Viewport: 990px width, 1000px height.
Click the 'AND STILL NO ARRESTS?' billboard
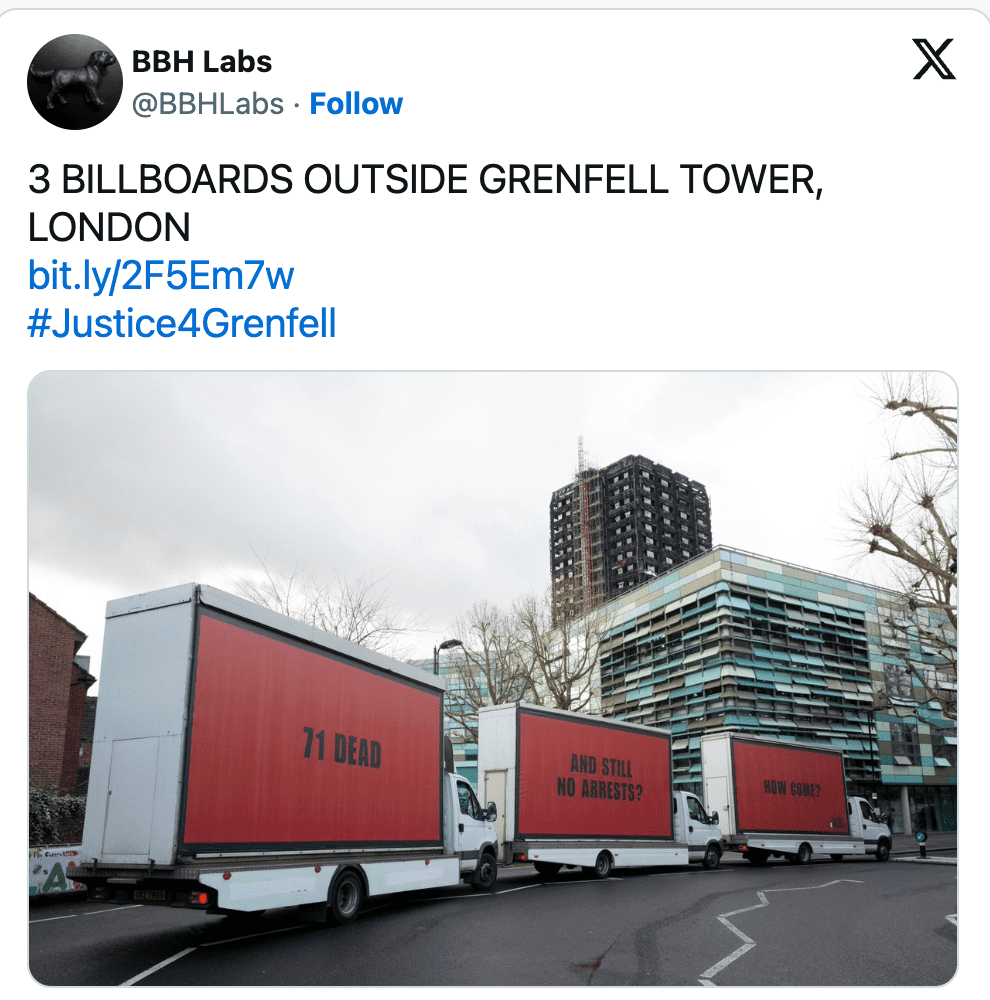click(x=594, y=776)
